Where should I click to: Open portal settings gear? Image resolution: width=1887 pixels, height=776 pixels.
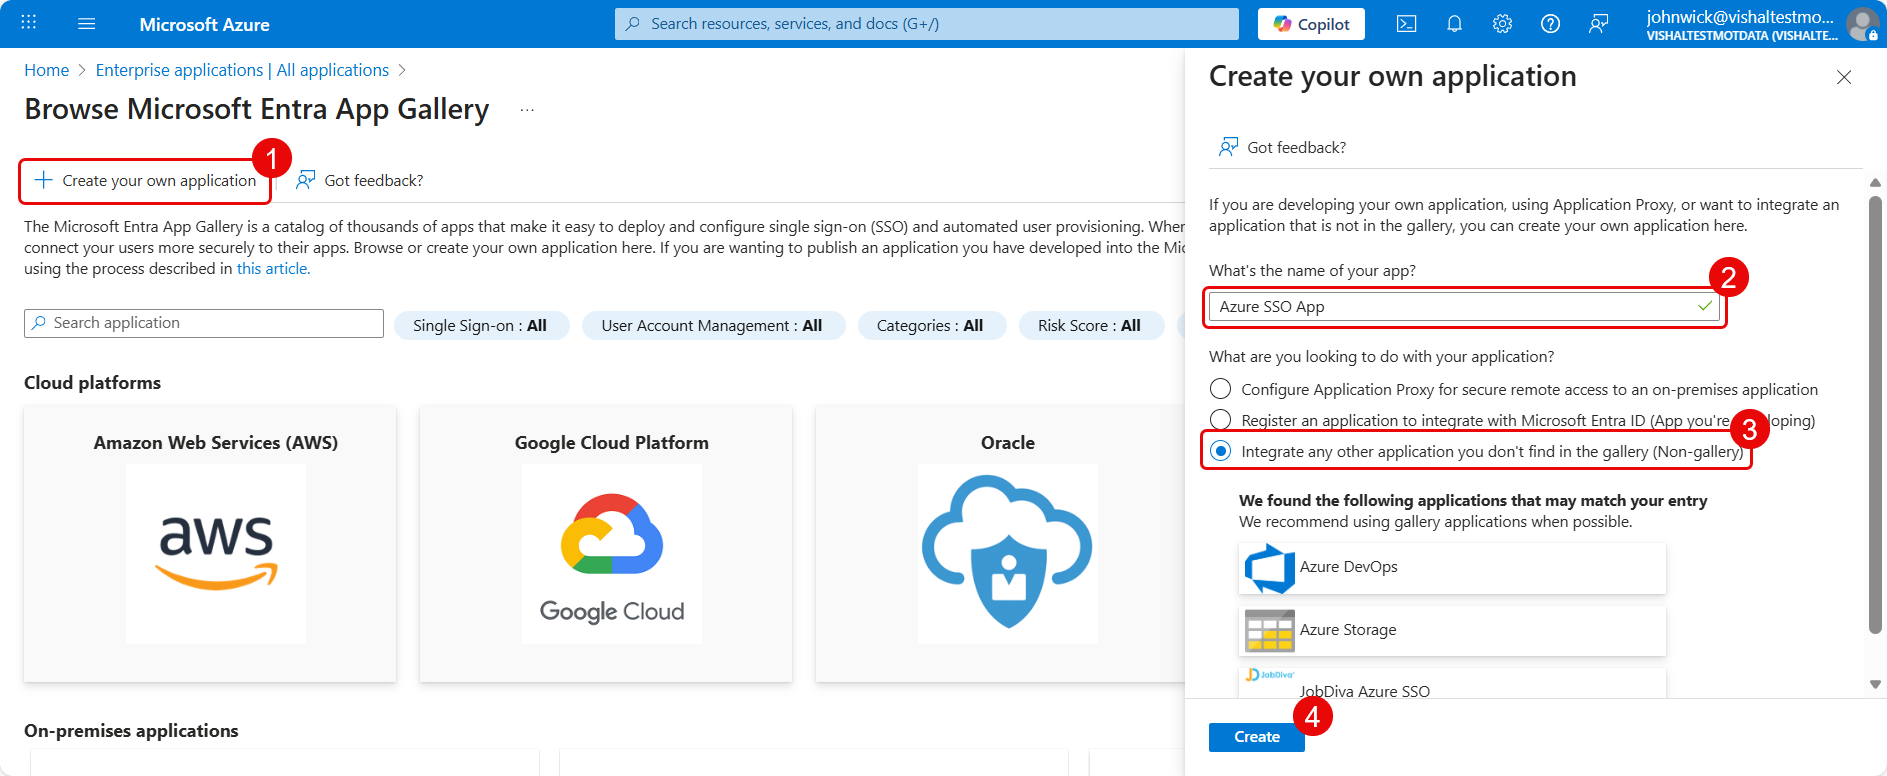(1502, 24)
